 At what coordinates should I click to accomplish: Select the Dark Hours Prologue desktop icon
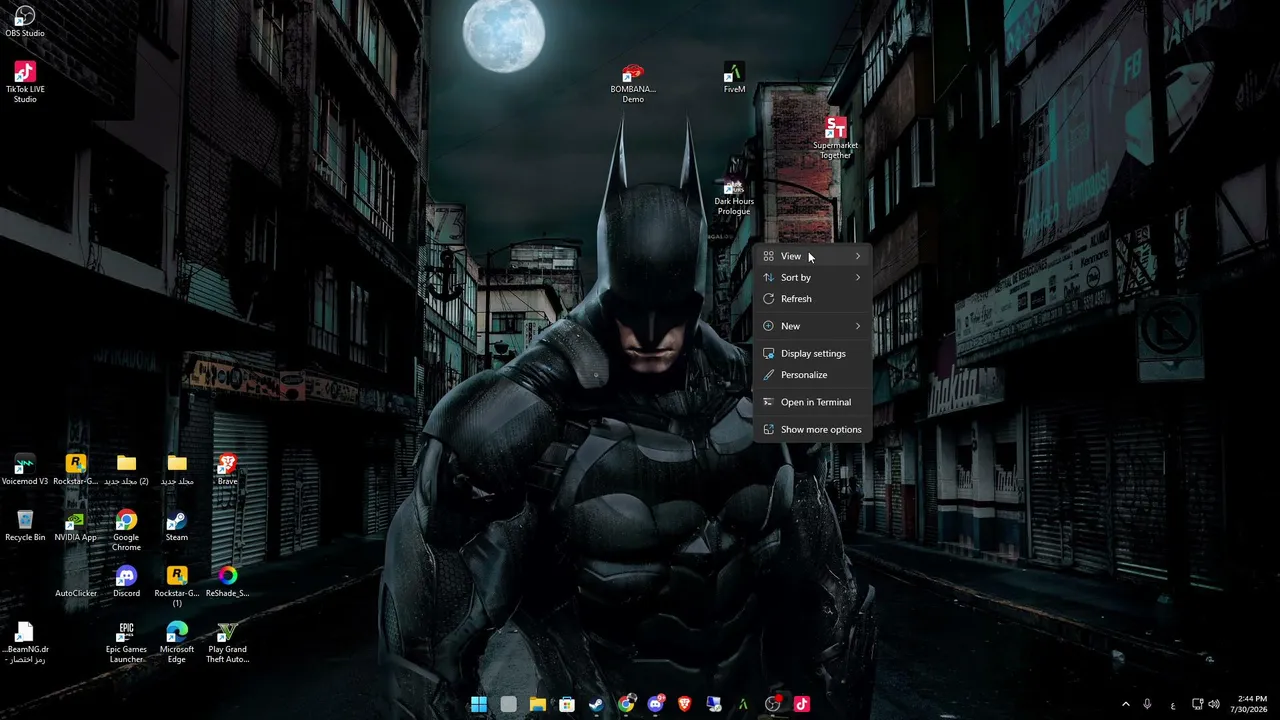[x=734, y=195]
